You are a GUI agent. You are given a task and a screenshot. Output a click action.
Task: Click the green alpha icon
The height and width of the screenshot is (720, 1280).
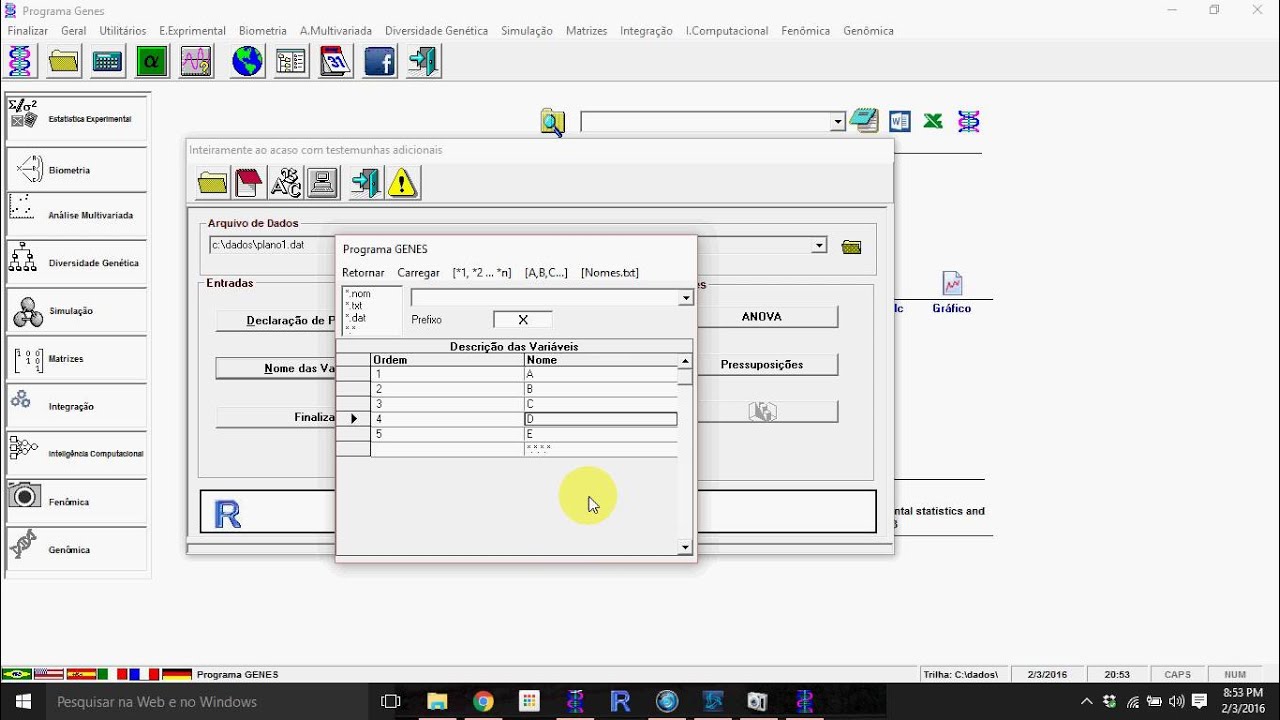[x=152, y=62]
